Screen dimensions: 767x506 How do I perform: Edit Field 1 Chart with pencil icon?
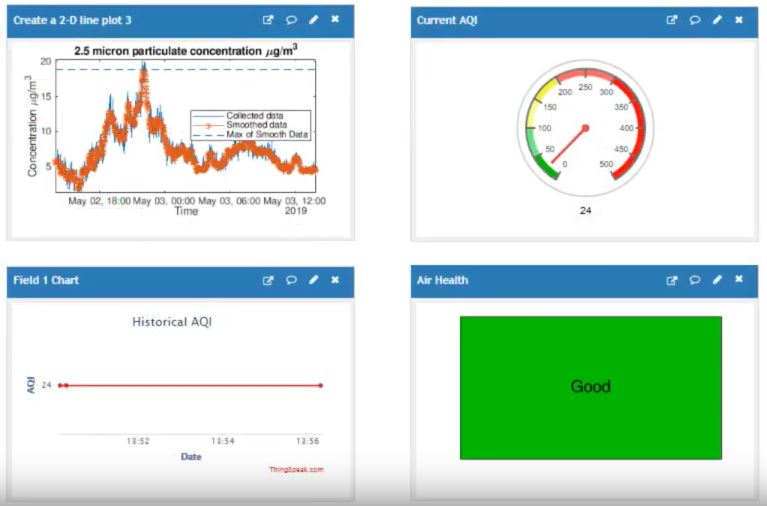313,281
